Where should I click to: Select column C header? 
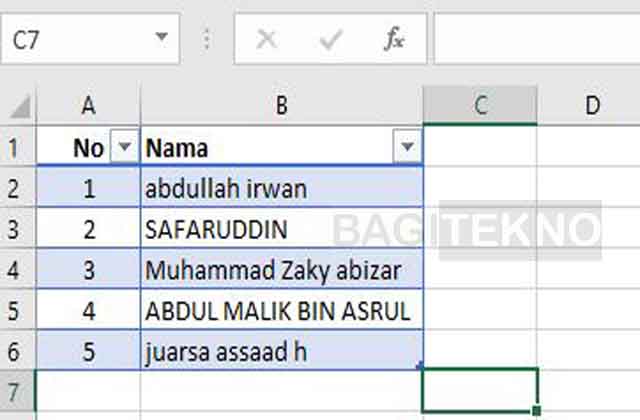(480, 106)
